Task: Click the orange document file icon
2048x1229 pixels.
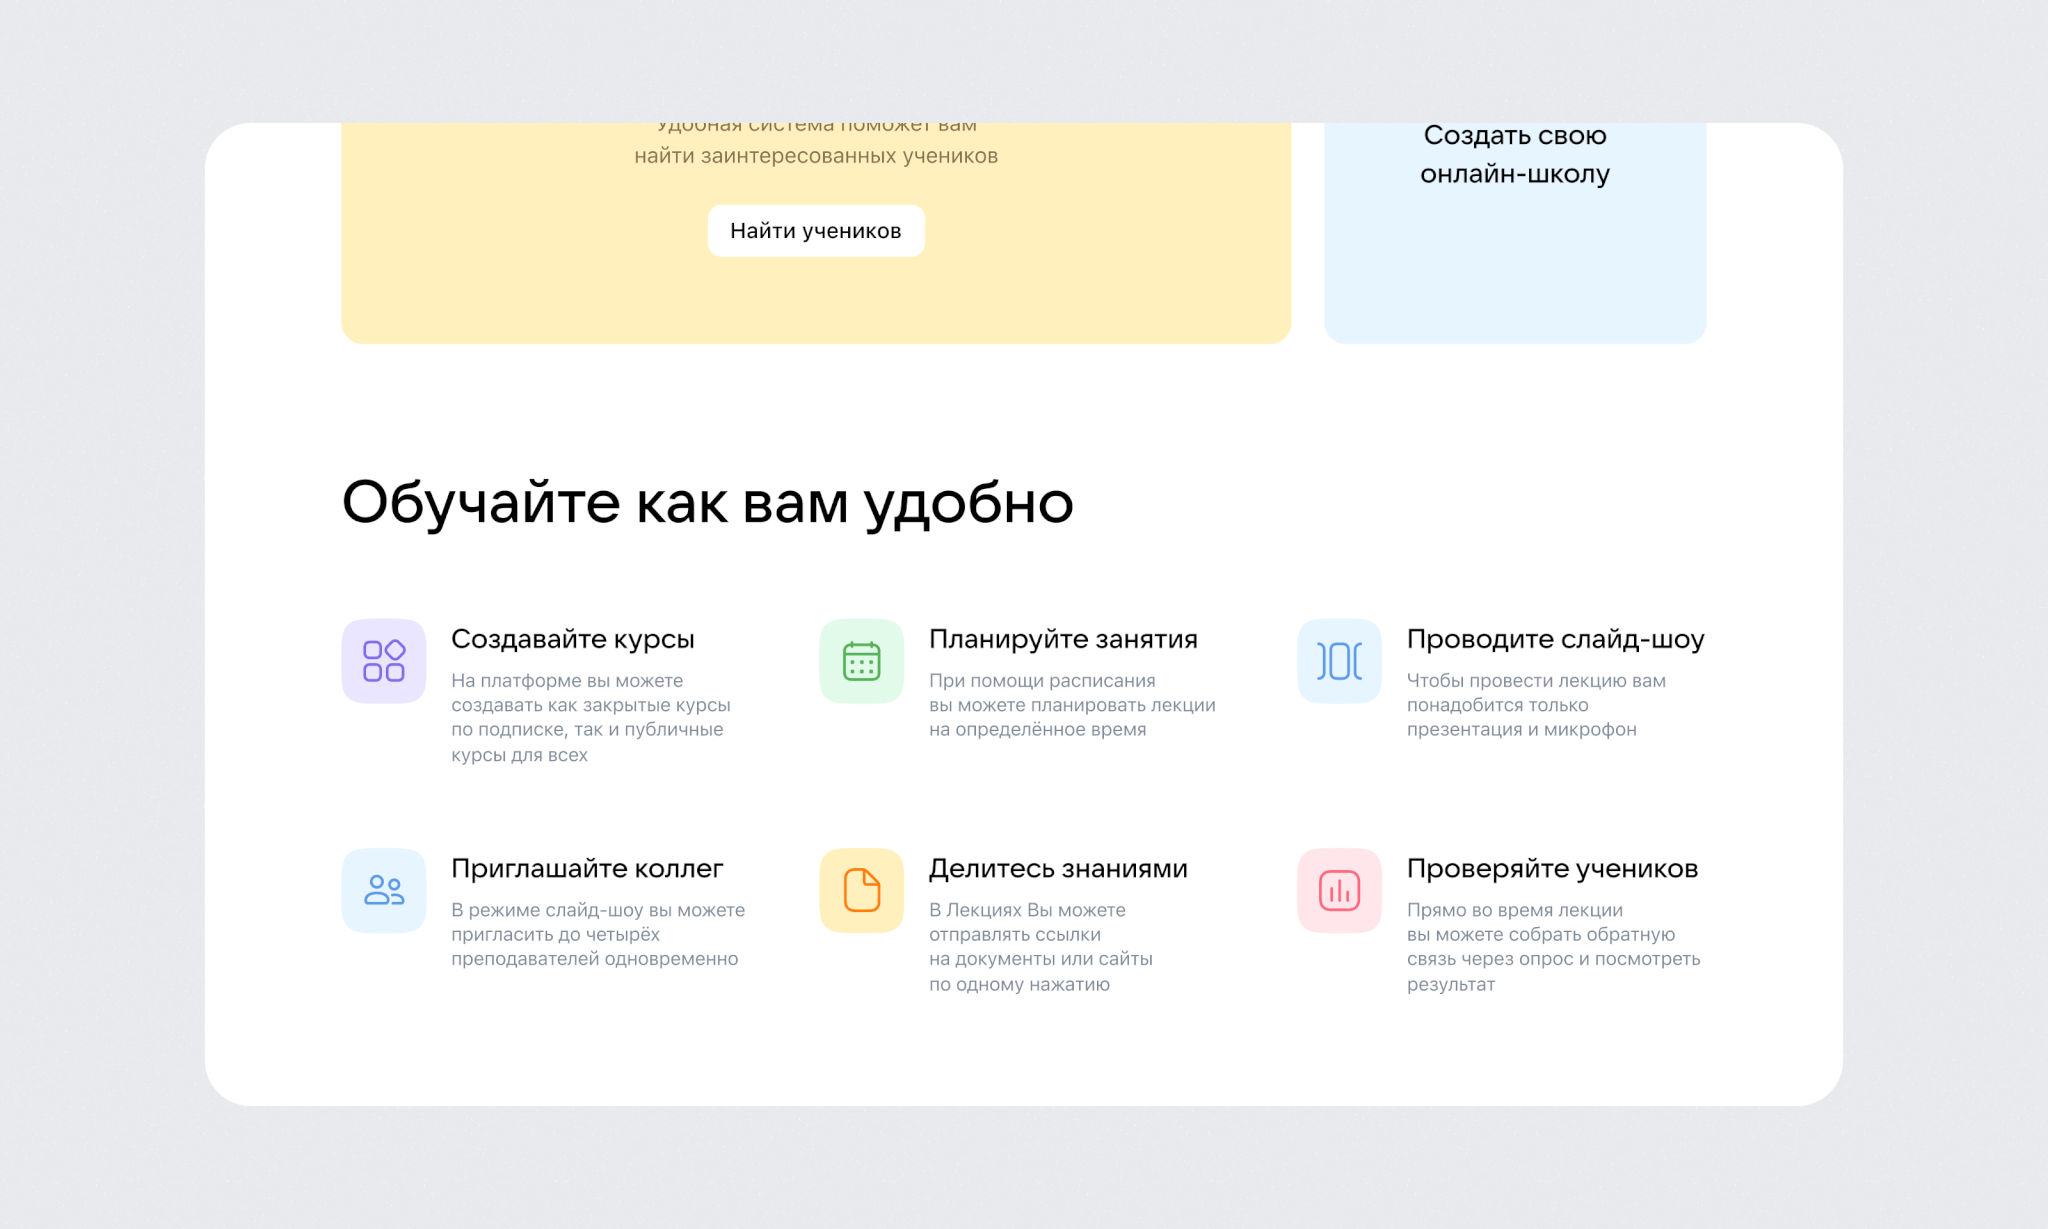Action: [861, 890]
